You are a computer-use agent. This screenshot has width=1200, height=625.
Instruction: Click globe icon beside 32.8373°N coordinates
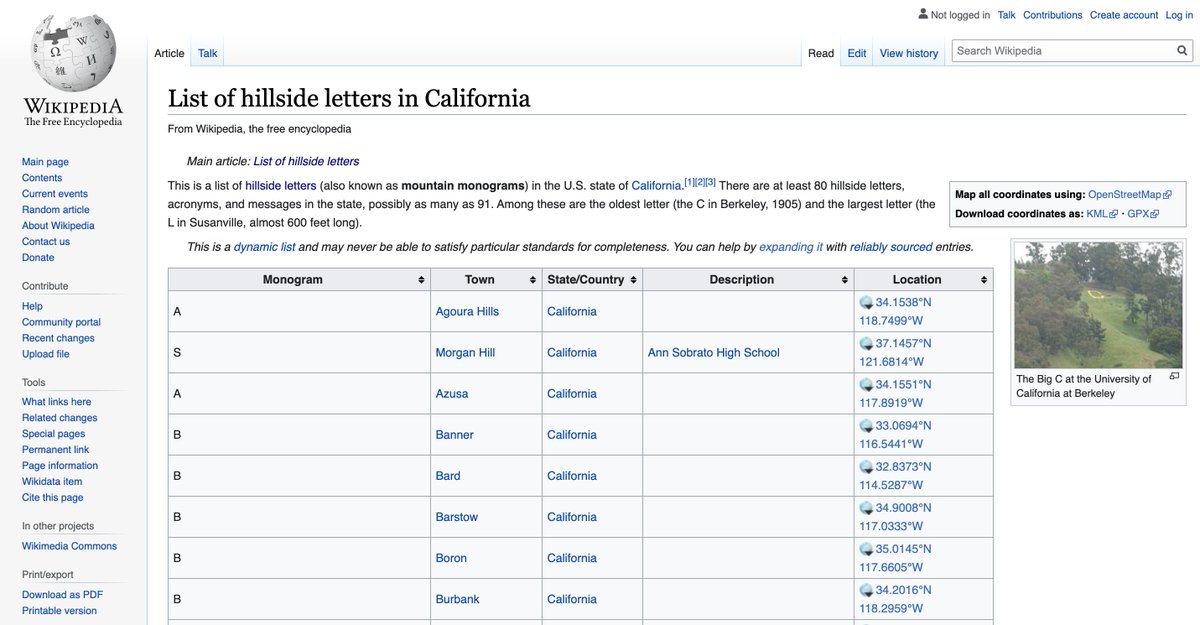866,466
